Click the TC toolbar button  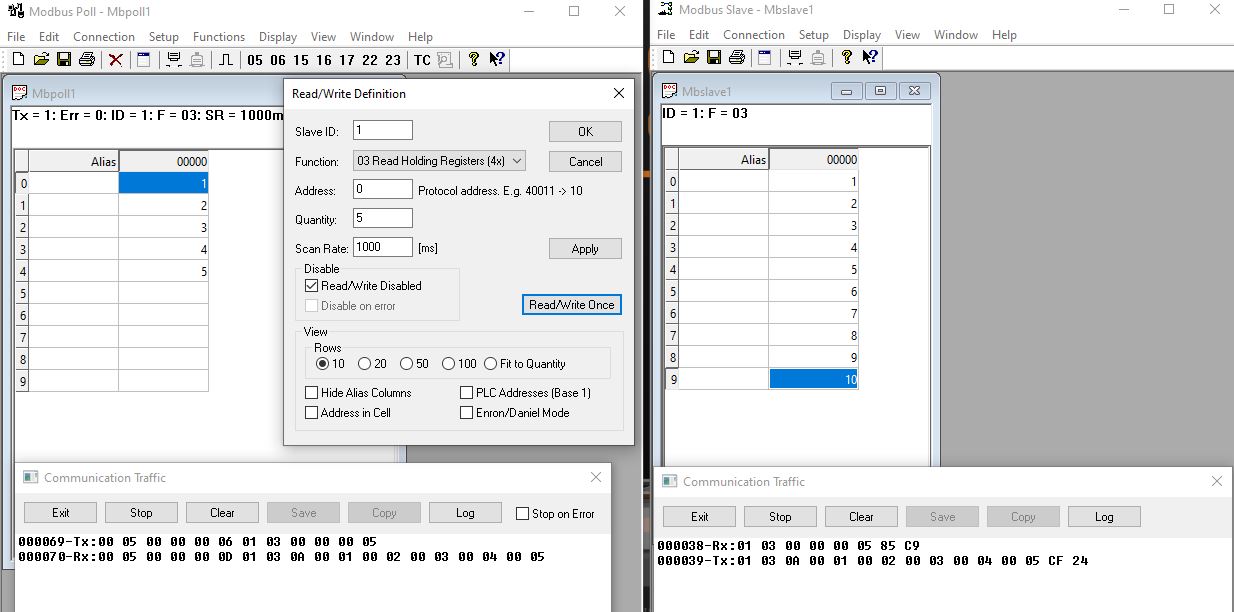click(x=422, y=60)
